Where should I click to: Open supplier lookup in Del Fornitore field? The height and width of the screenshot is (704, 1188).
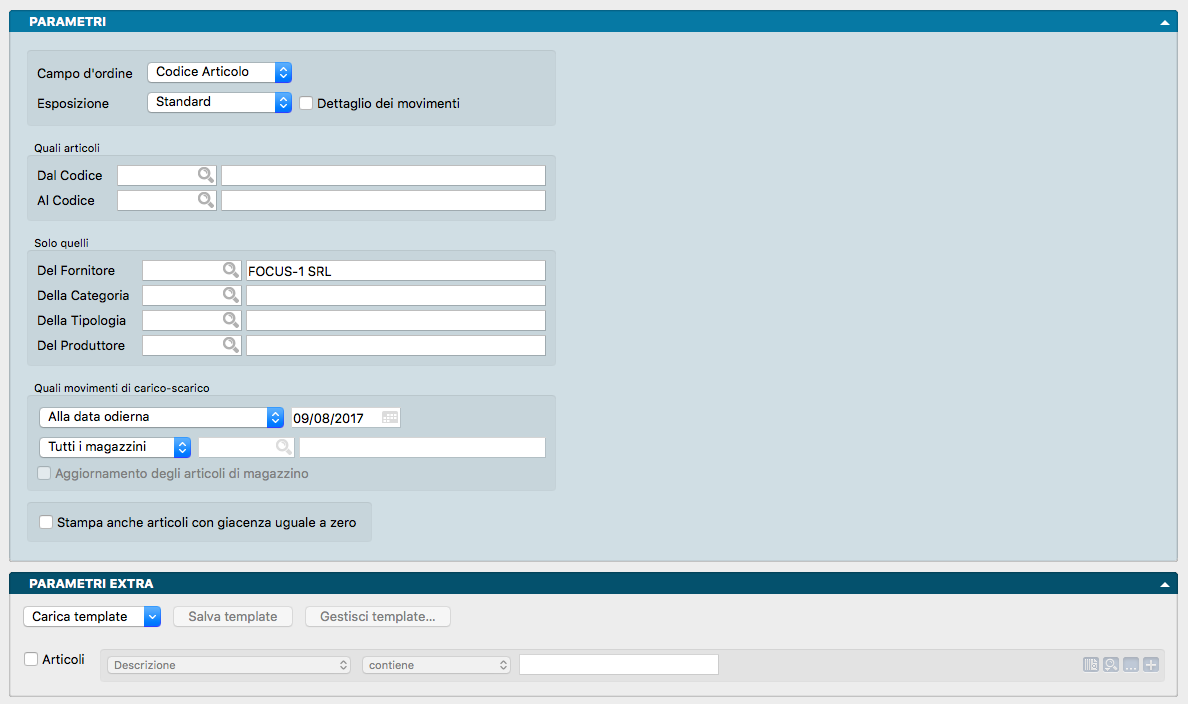[x=231, y=271]
